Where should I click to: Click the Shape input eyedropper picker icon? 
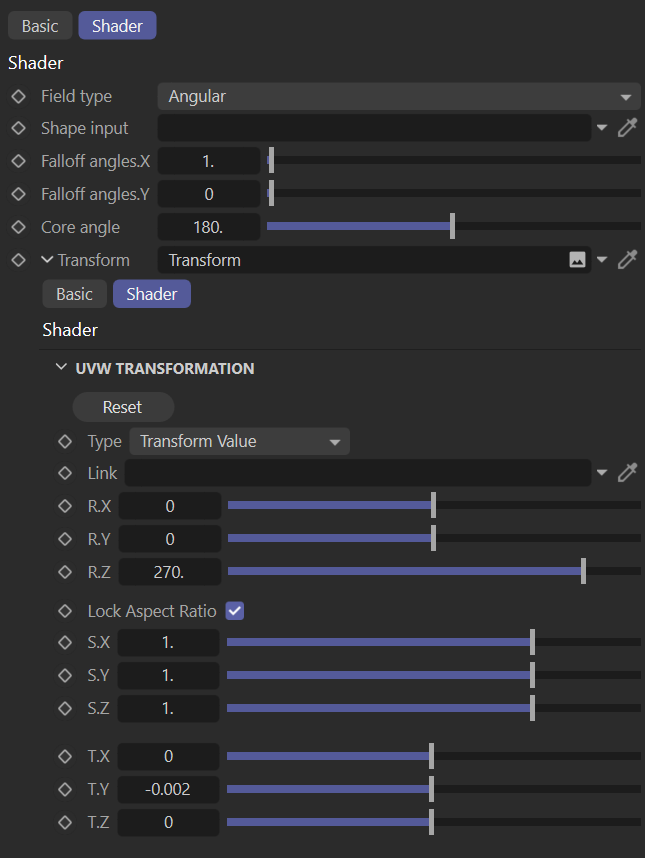click(628, 128)
